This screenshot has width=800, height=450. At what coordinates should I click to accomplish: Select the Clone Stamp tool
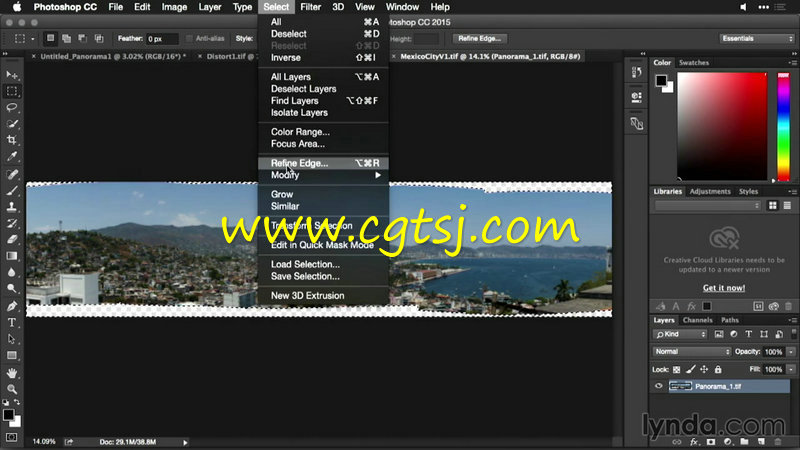[12, 207]
